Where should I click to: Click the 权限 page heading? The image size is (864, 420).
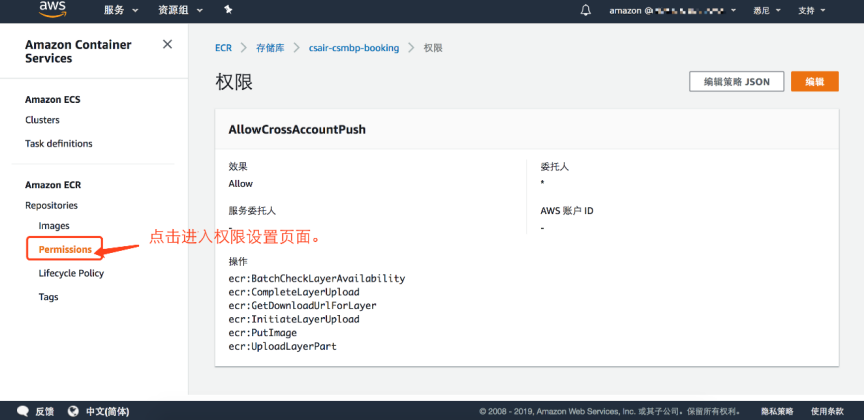(x=234, y=82)
